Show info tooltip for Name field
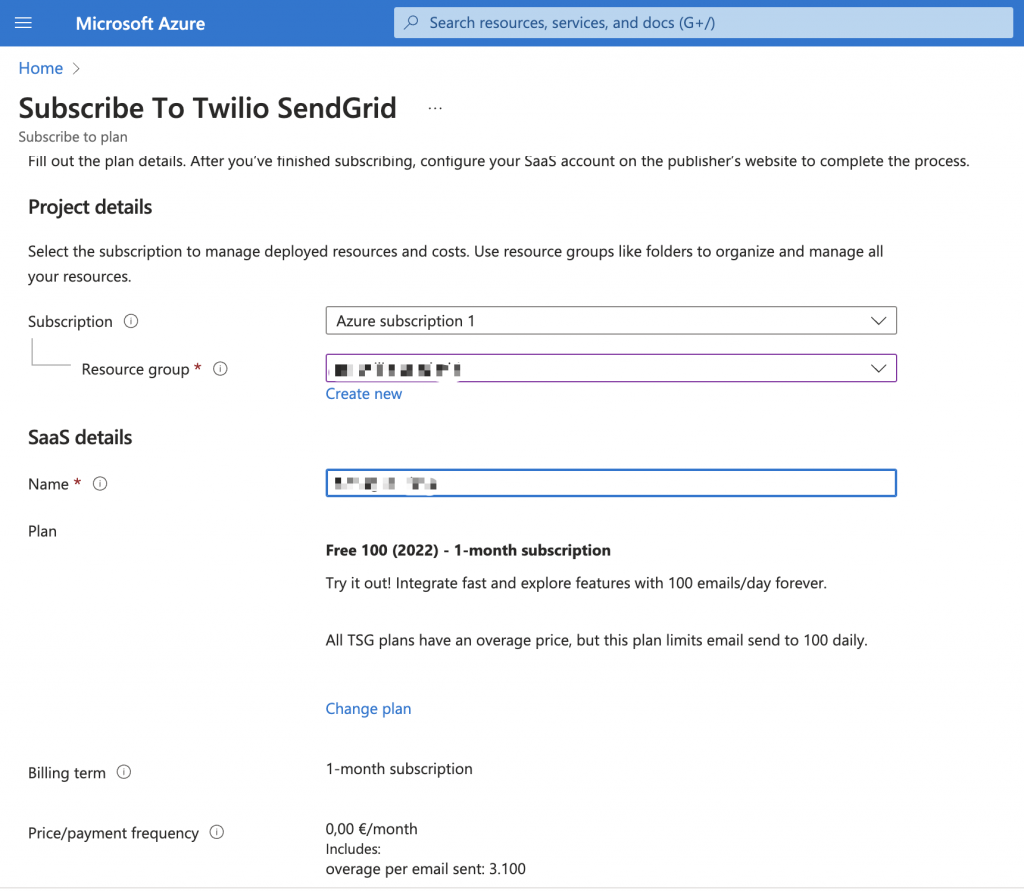The image size is (1024, 892). [x=100, y=484]
